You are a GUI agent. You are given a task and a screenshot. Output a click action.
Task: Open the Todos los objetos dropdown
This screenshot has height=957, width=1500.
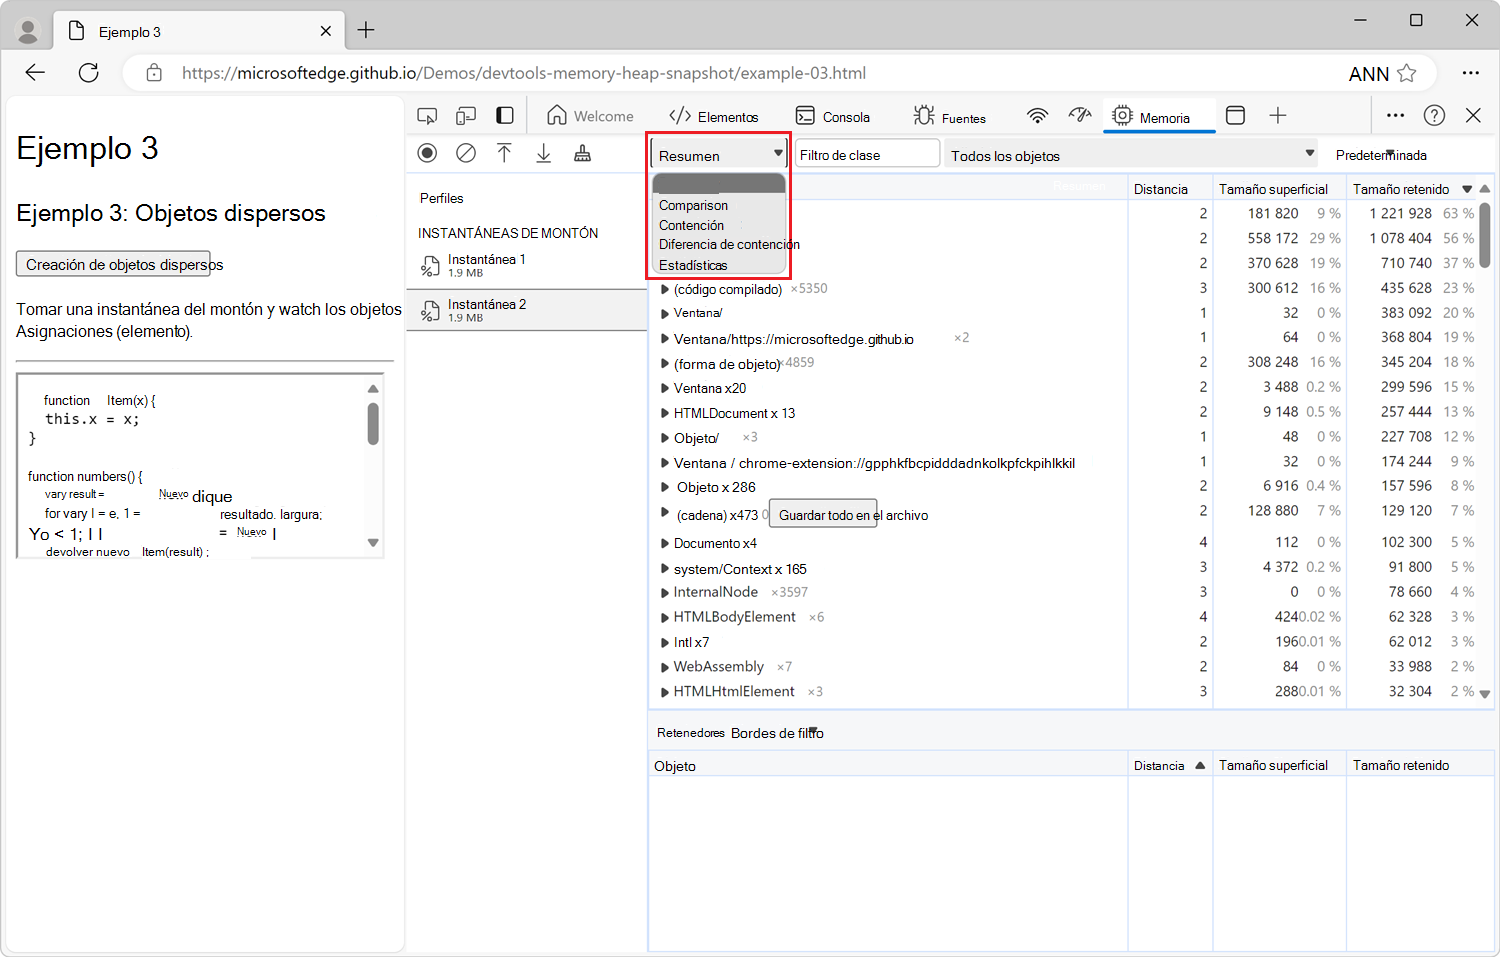(x=1131, y=155)
